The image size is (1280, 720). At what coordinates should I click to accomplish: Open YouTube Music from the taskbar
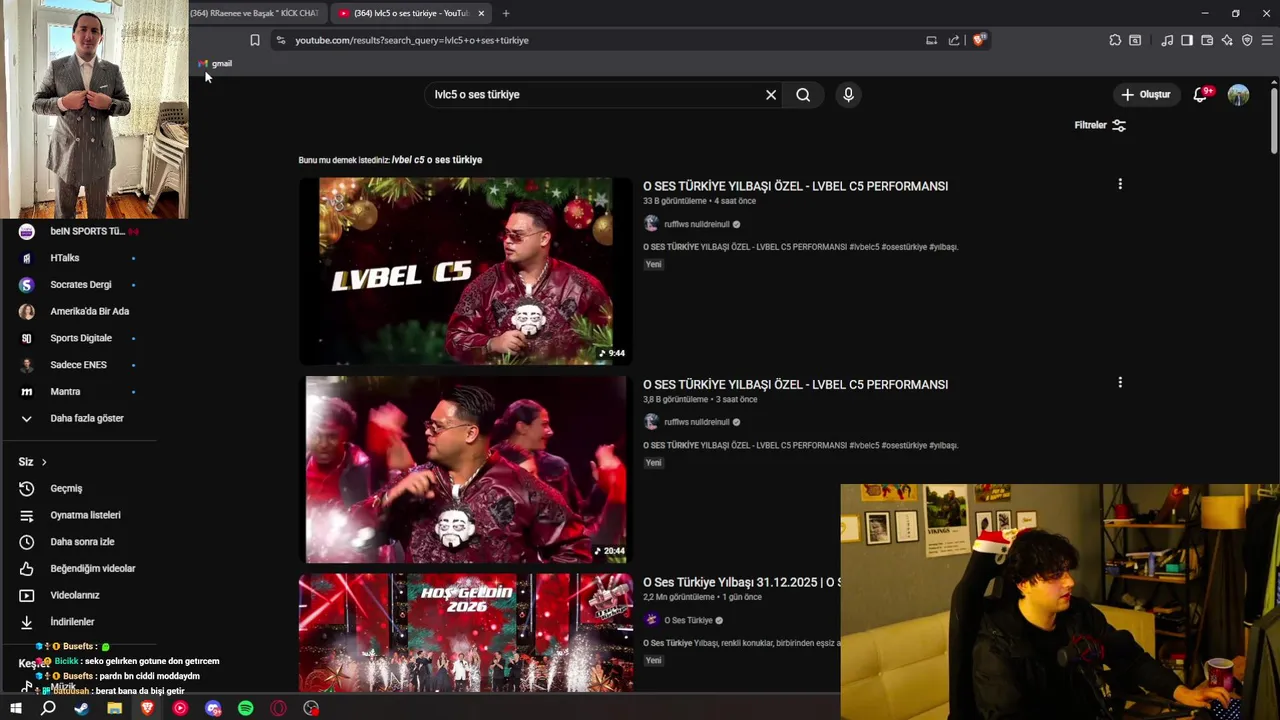pyautogui.click(x=180, y=708)
